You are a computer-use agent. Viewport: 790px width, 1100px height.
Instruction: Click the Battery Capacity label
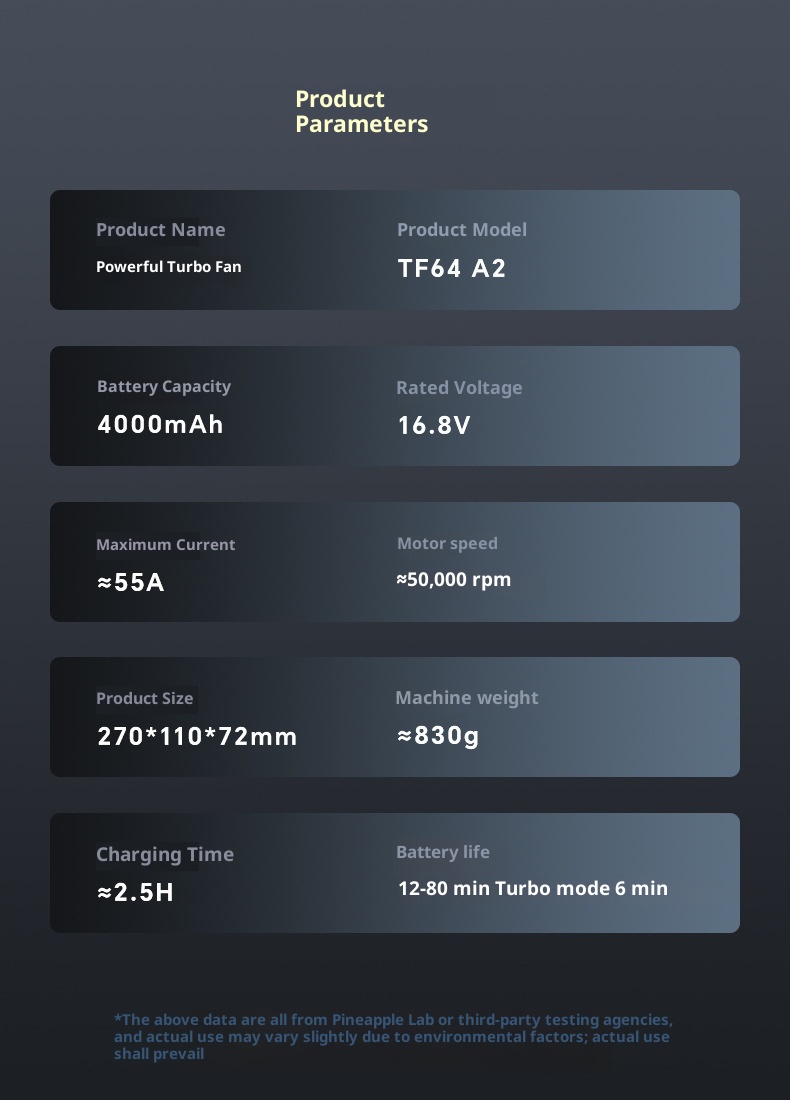click(163, 387)
